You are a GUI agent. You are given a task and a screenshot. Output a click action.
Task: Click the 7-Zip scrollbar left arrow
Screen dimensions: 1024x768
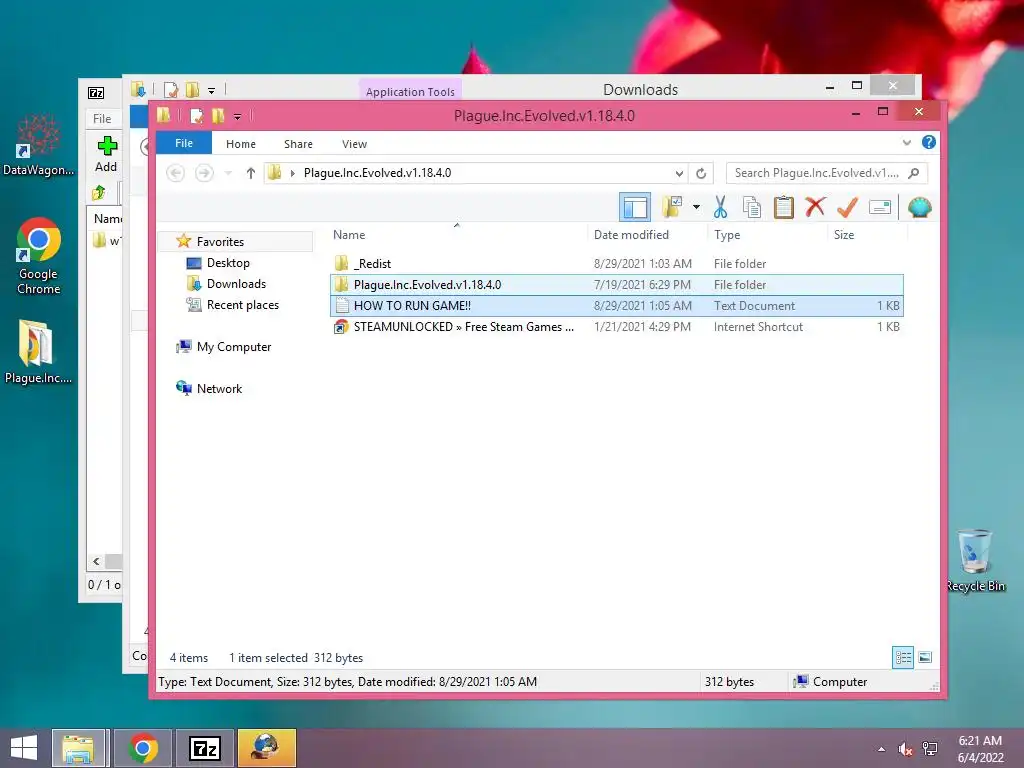click(96, 562)
